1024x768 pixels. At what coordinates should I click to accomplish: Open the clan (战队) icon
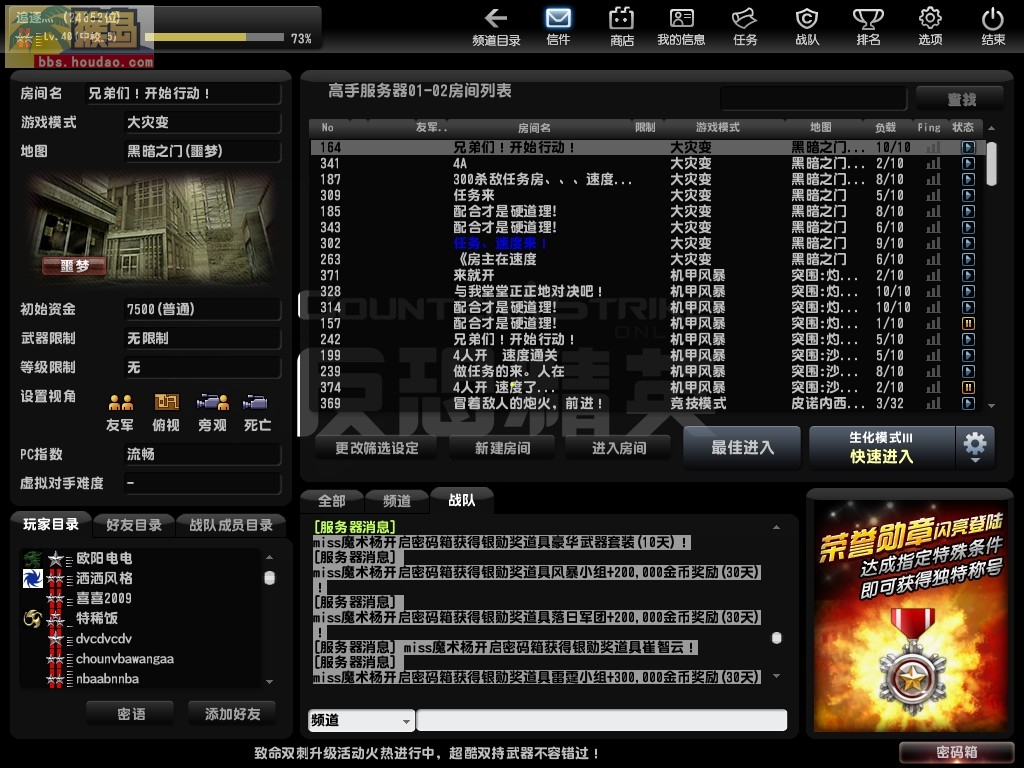(807, 27)
